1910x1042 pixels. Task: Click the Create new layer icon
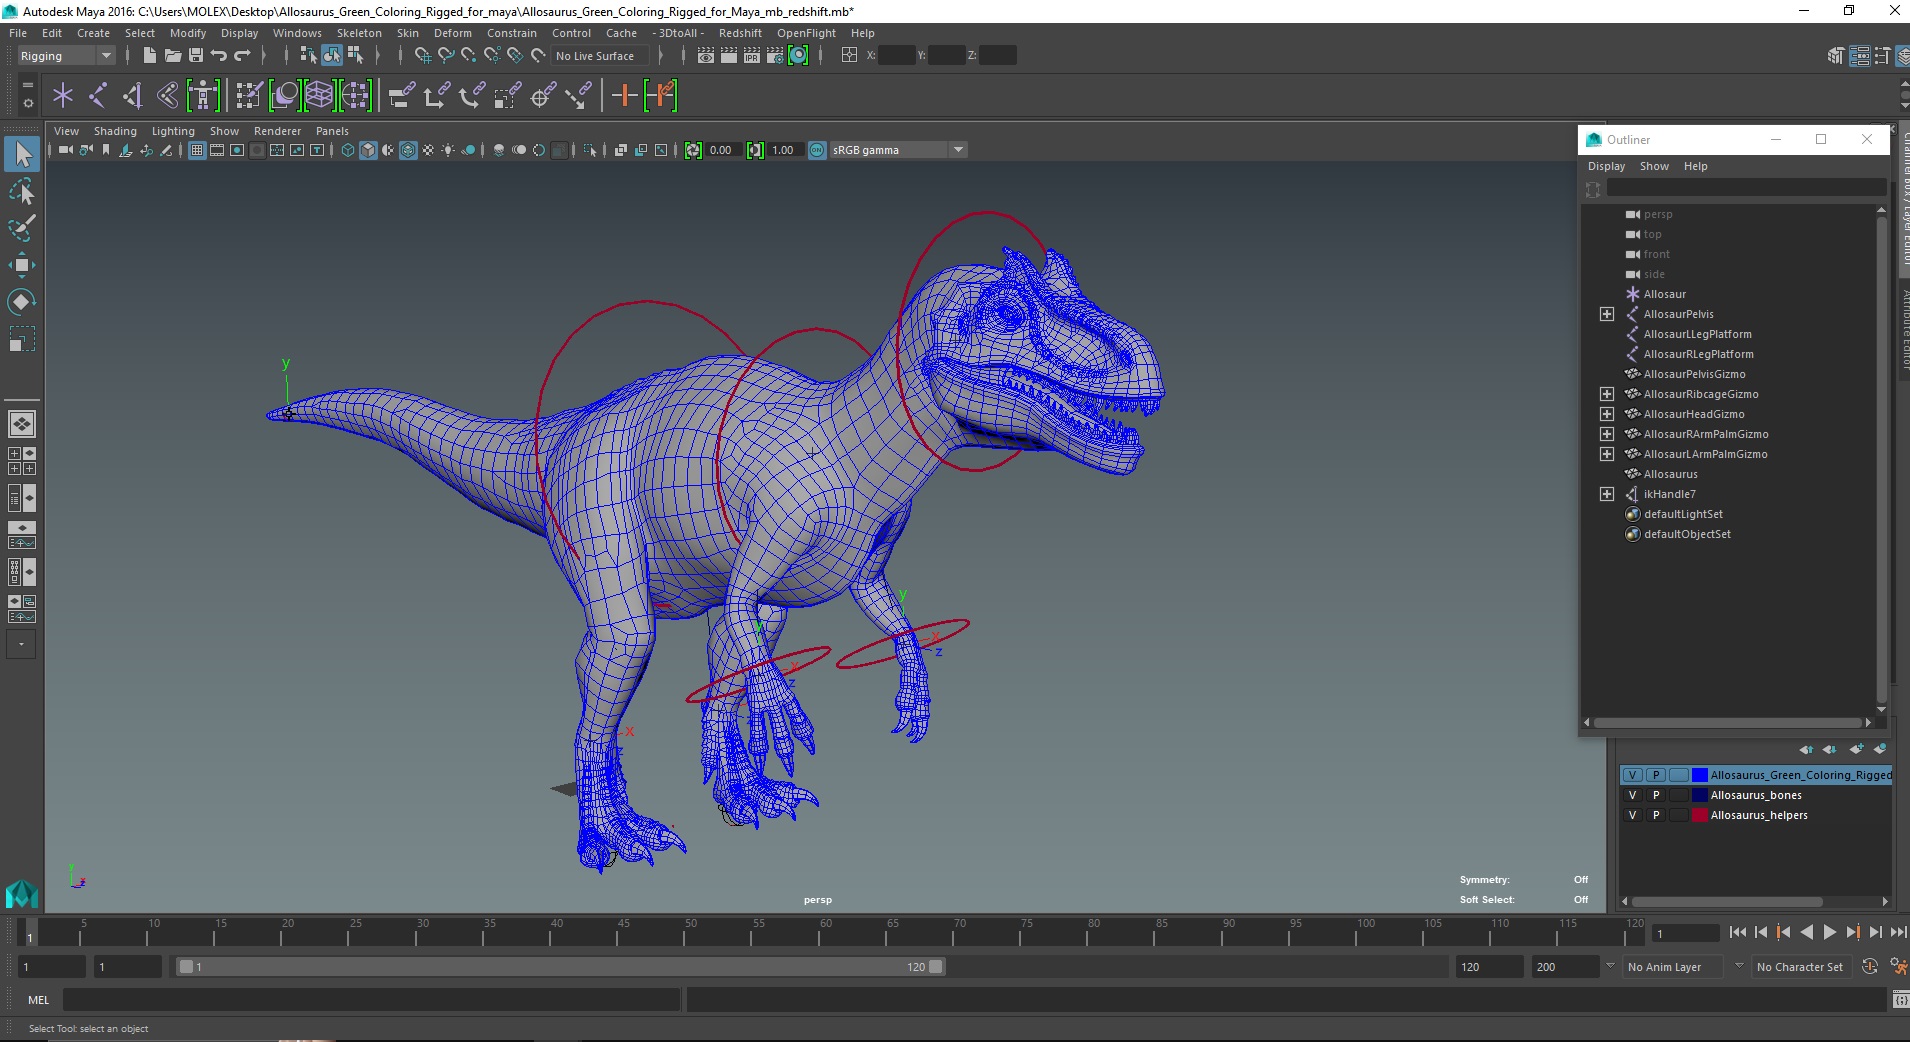[1856, 749]
